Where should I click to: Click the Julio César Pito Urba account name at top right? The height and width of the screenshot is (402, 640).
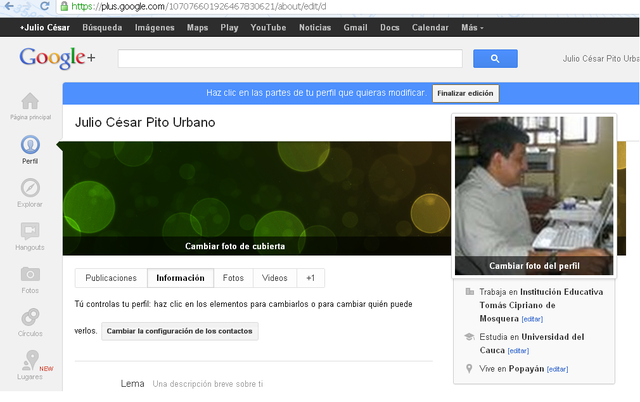(x=600, y=59)
